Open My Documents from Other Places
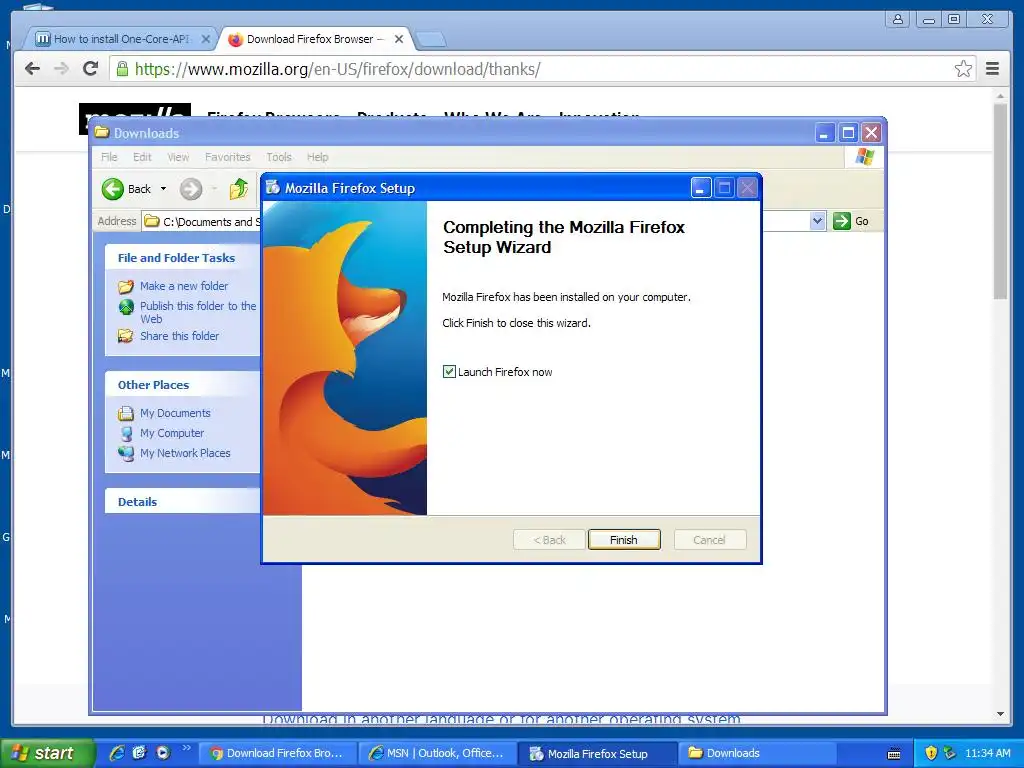This screenshot has height=768, width=1024. [x=175, y=413]
